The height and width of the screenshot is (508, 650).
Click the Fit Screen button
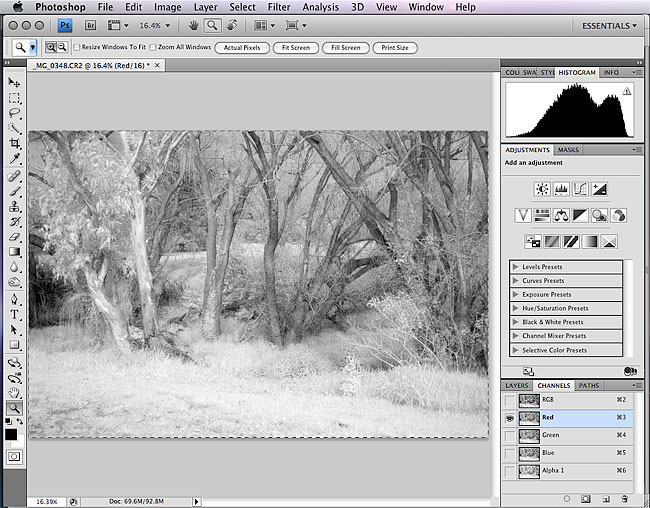295,47
